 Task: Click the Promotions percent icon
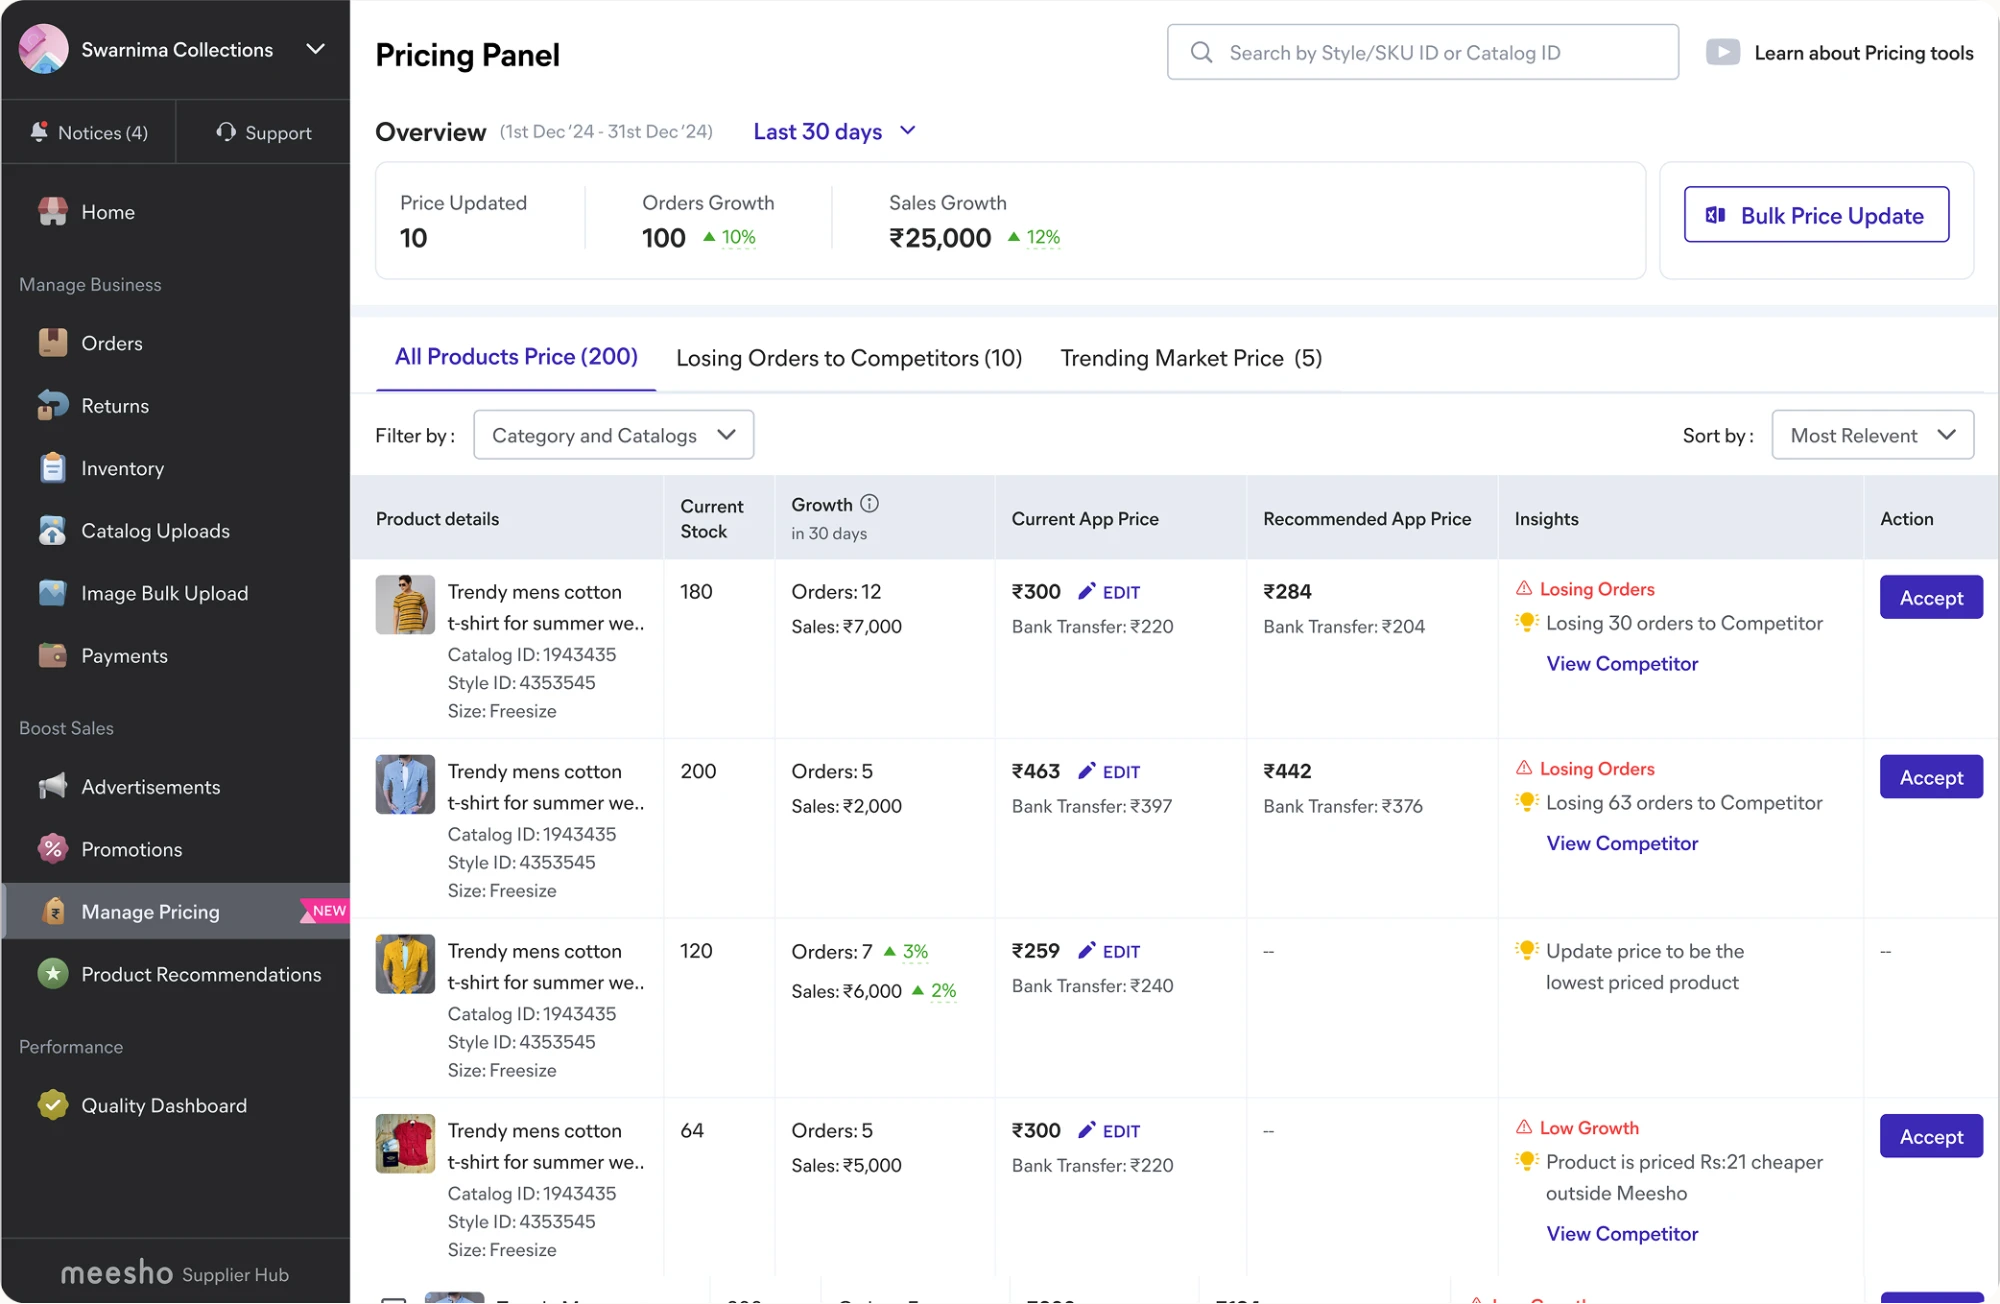pyautogui.click(x=53, y=849)
